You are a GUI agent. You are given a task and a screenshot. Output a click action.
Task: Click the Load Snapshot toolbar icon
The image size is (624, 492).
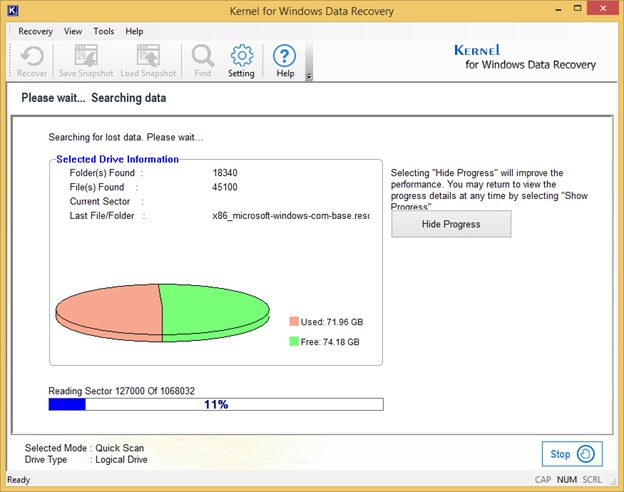[x=148, y=61]
